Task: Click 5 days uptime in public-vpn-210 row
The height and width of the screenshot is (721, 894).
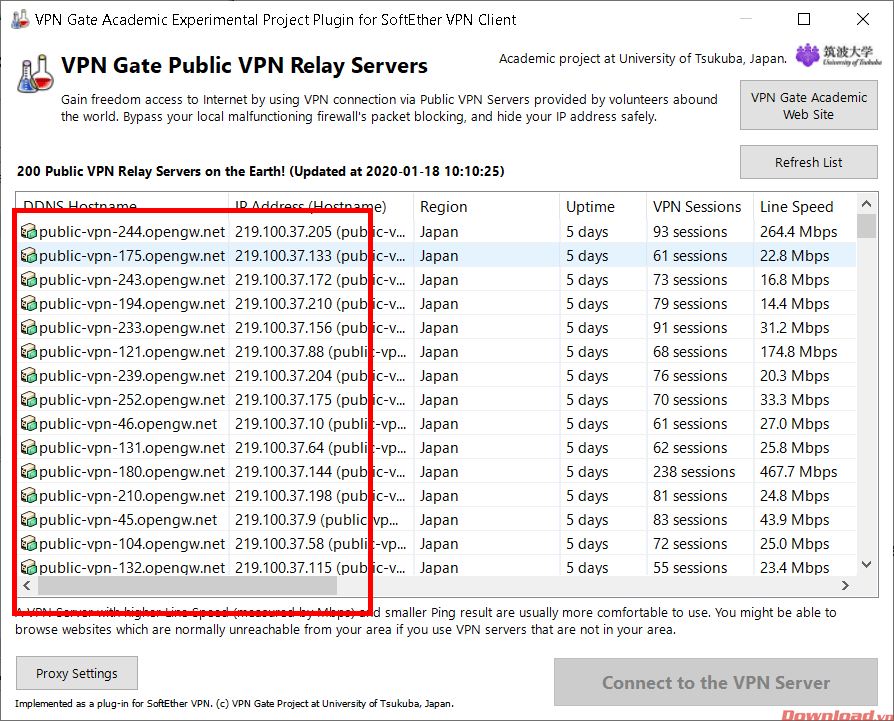Action: [587, 495]
